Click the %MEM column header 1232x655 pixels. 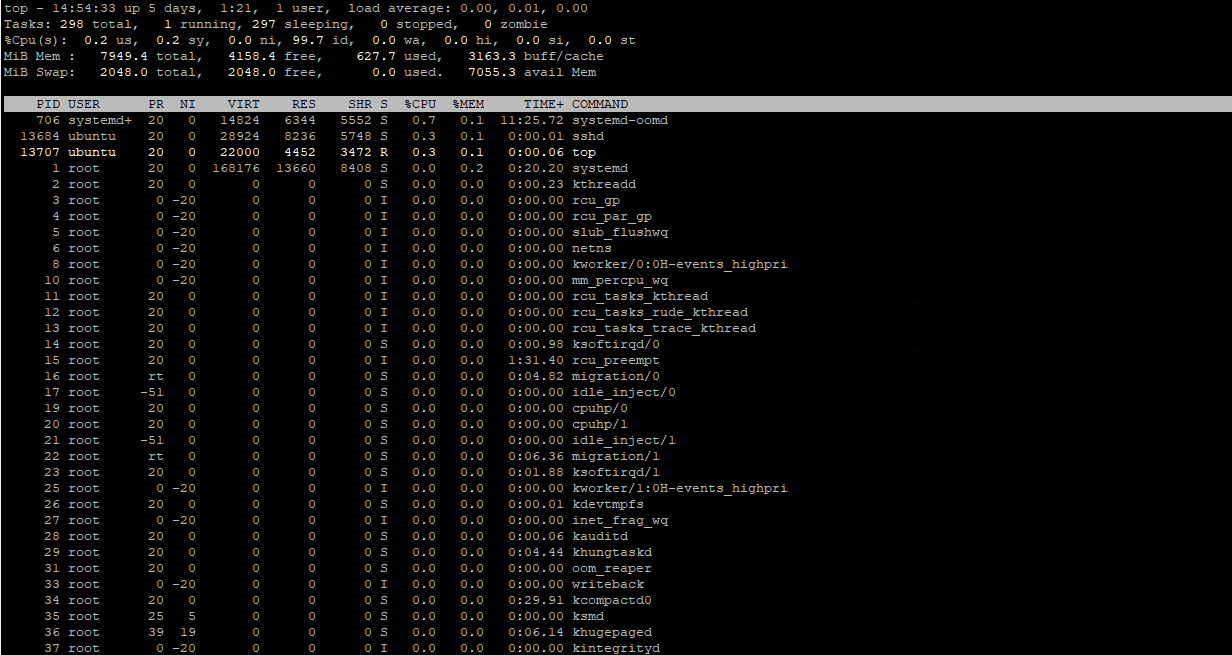coord(468,104)
